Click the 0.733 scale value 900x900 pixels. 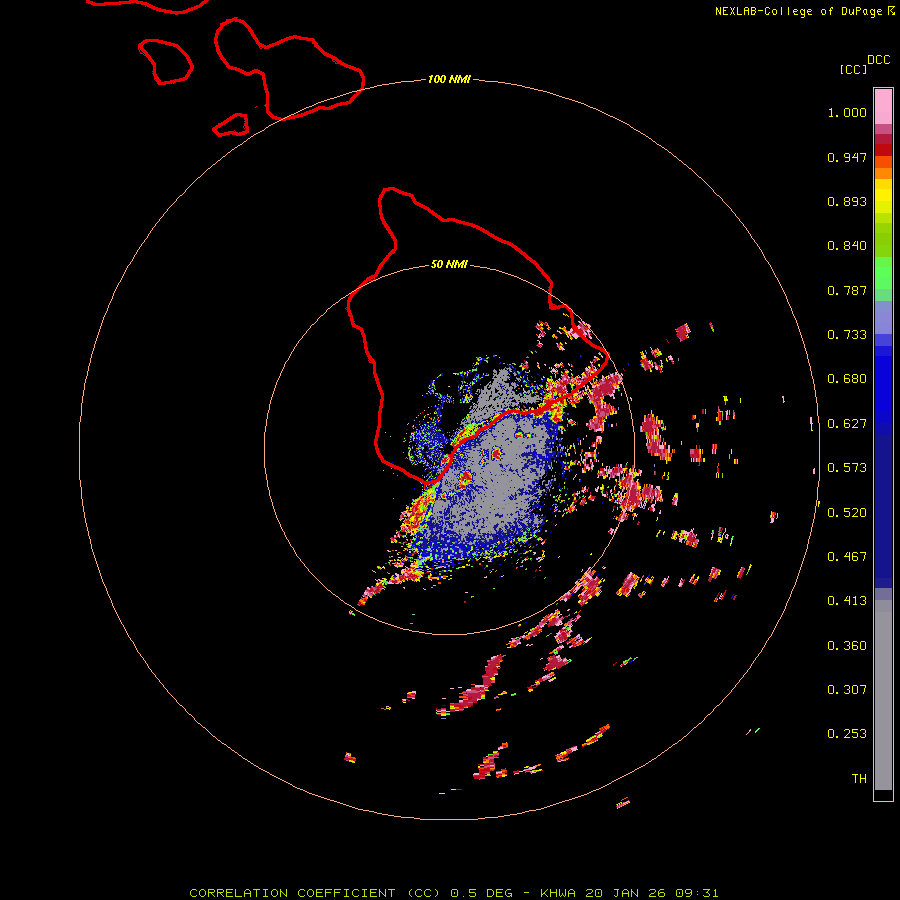(x=847, y=335)
